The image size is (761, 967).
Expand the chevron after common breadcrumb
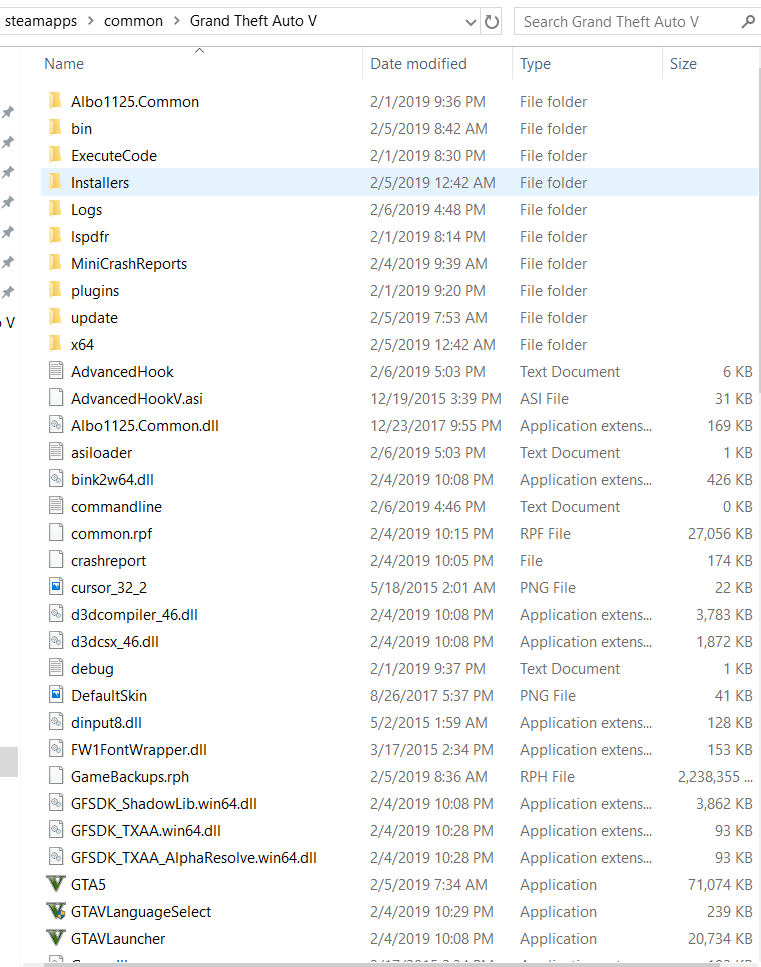(177, 21)
